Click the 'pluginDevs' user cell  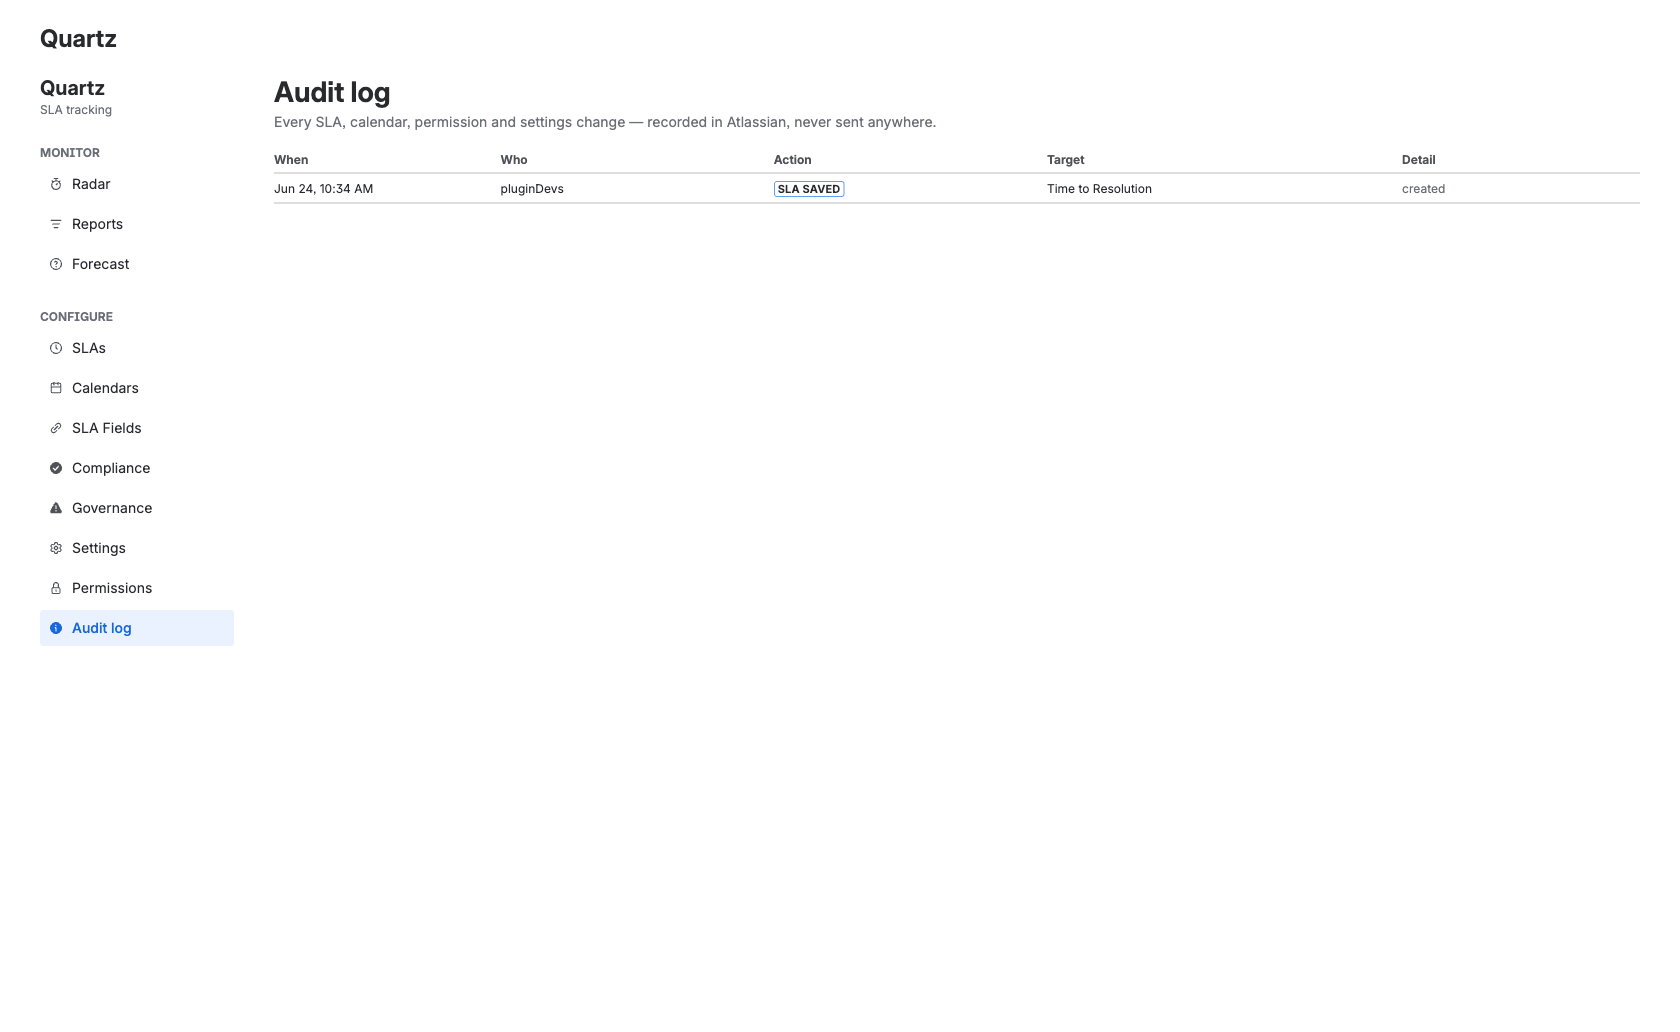[x=532, y=189]
